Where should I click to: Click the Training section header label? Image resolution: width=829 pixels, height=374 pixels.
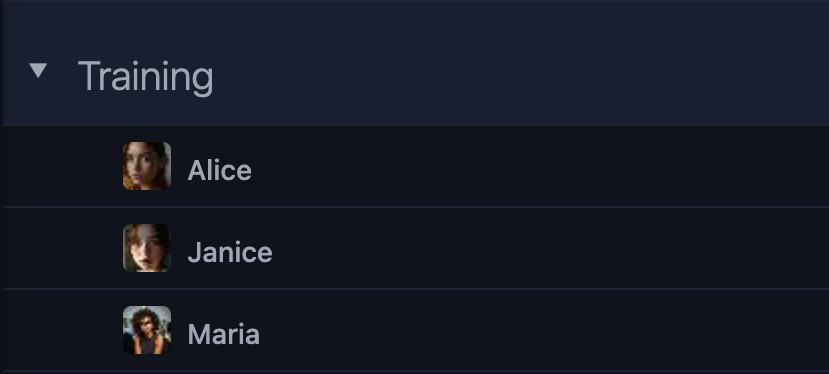pyautogui.click(x=145, y=77)
